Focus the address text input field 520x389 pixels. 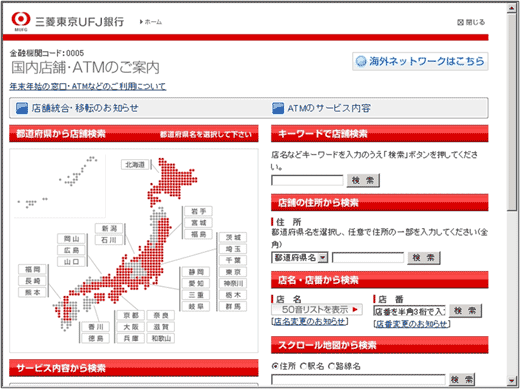point(368,258)
